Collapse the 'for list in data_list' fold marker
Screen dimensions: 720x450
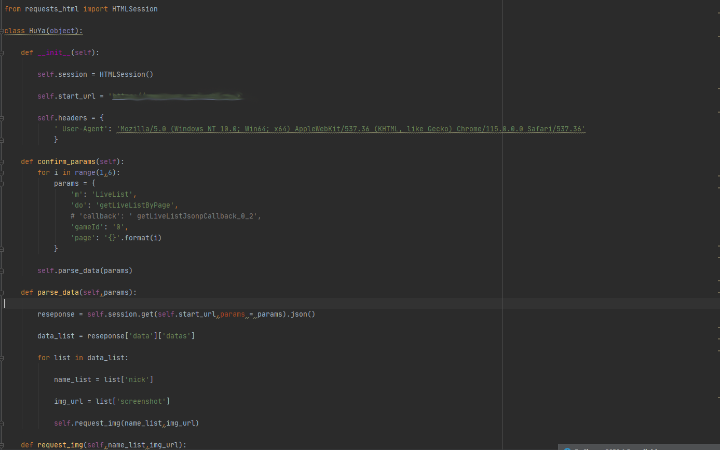tap(2, 358)
